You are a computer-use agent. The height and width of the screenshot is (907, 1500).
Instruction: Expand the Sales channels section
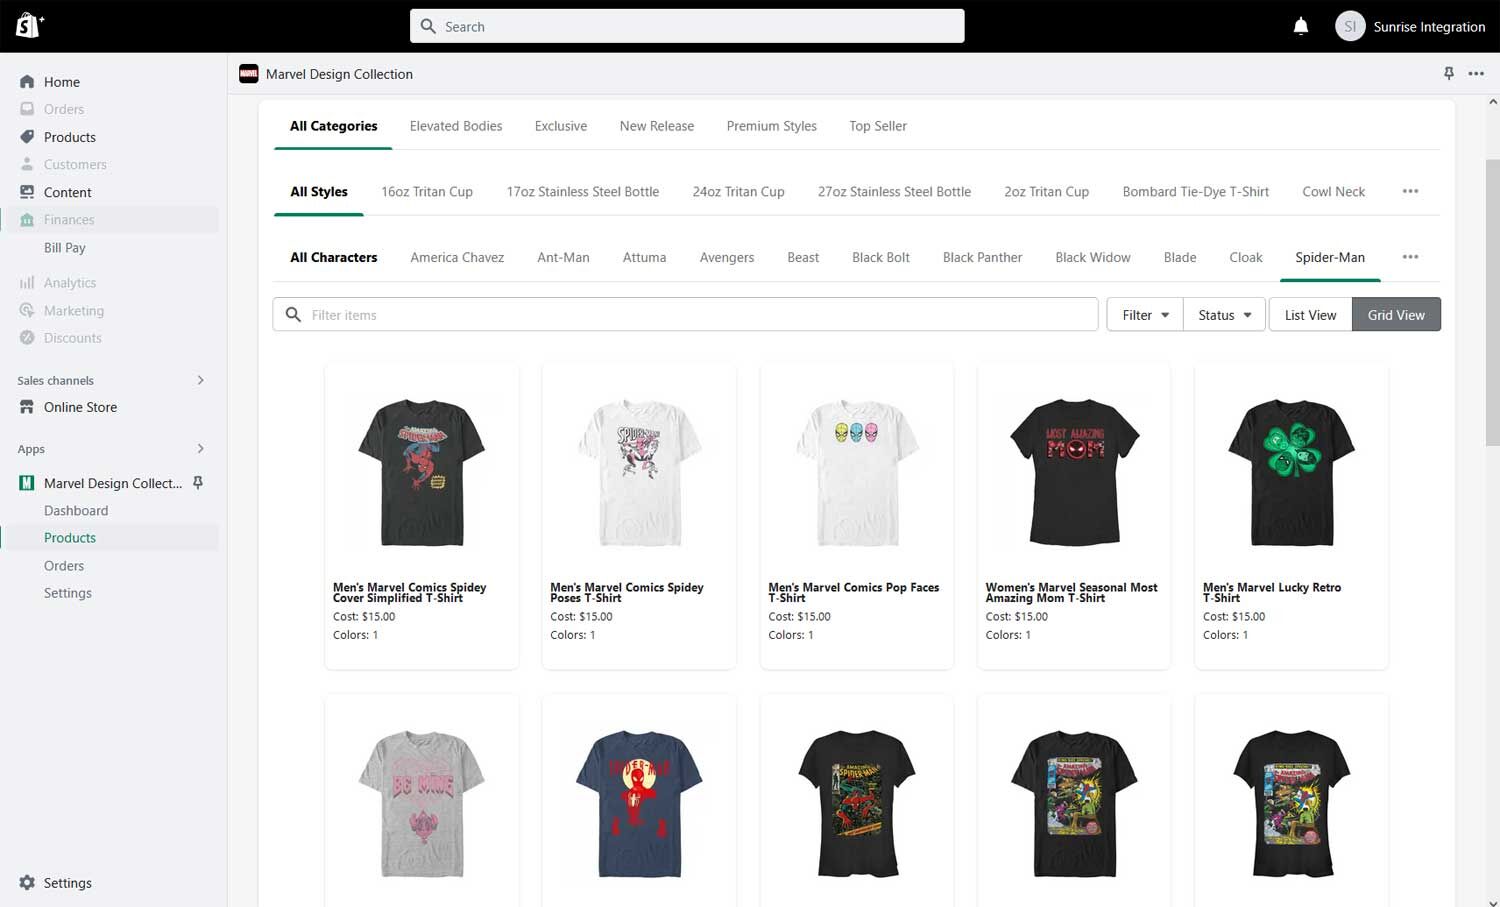[200, 380]
